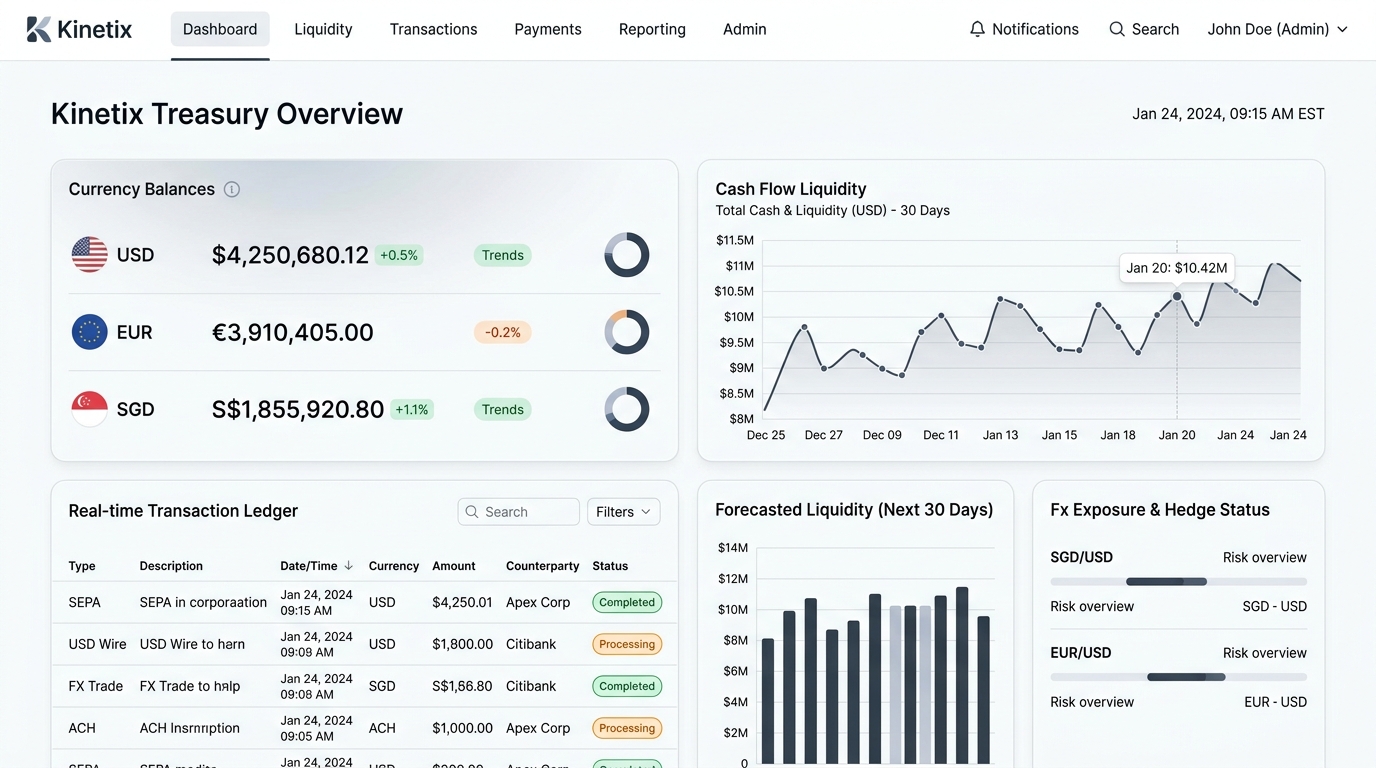Click the USD Trends button
The width and height of the screenshot is (1376, 768).
pyautogui.click(x=503, y=255)
